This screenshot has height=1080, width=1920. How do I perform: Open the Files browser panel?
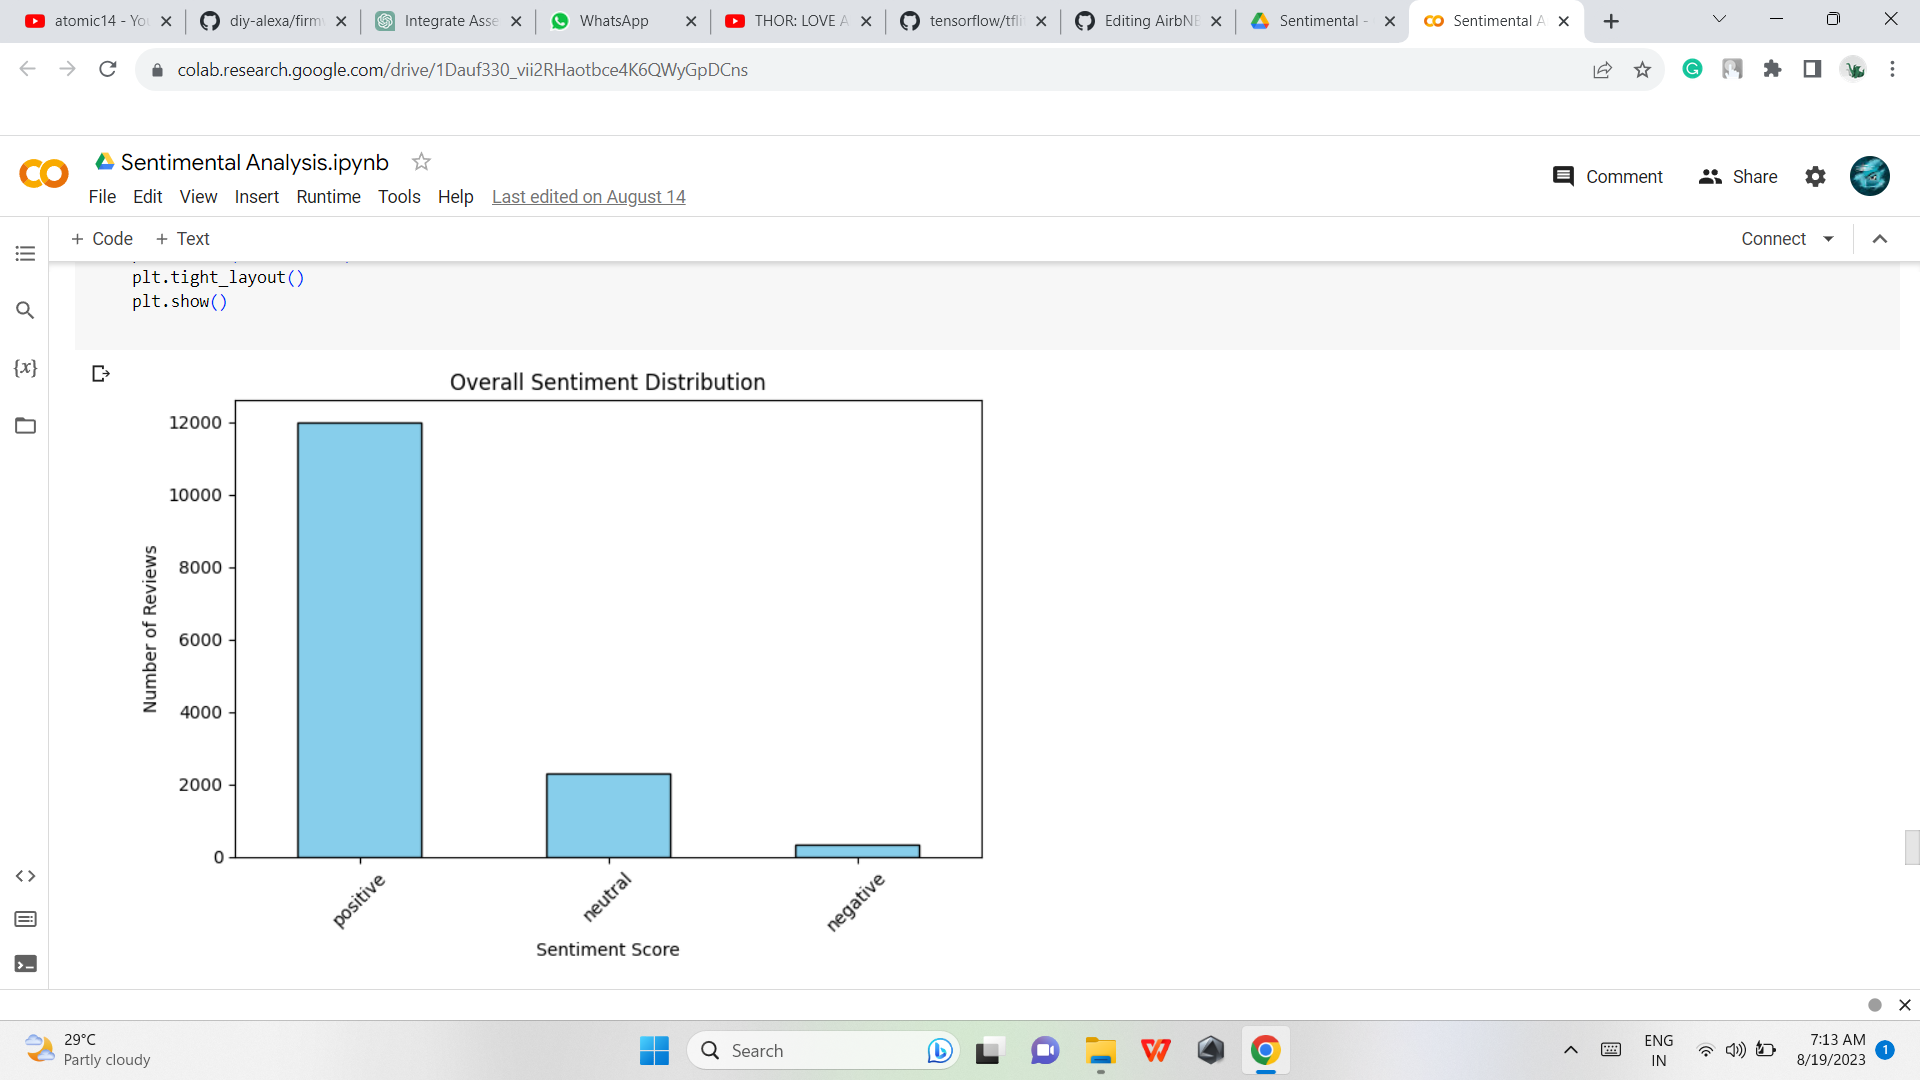click(x=25, y=425)
